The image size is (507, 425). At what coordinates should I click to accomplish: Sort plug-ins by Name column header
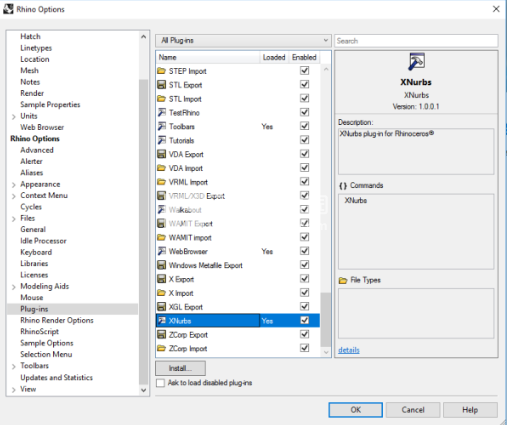[x=208, y=57]
